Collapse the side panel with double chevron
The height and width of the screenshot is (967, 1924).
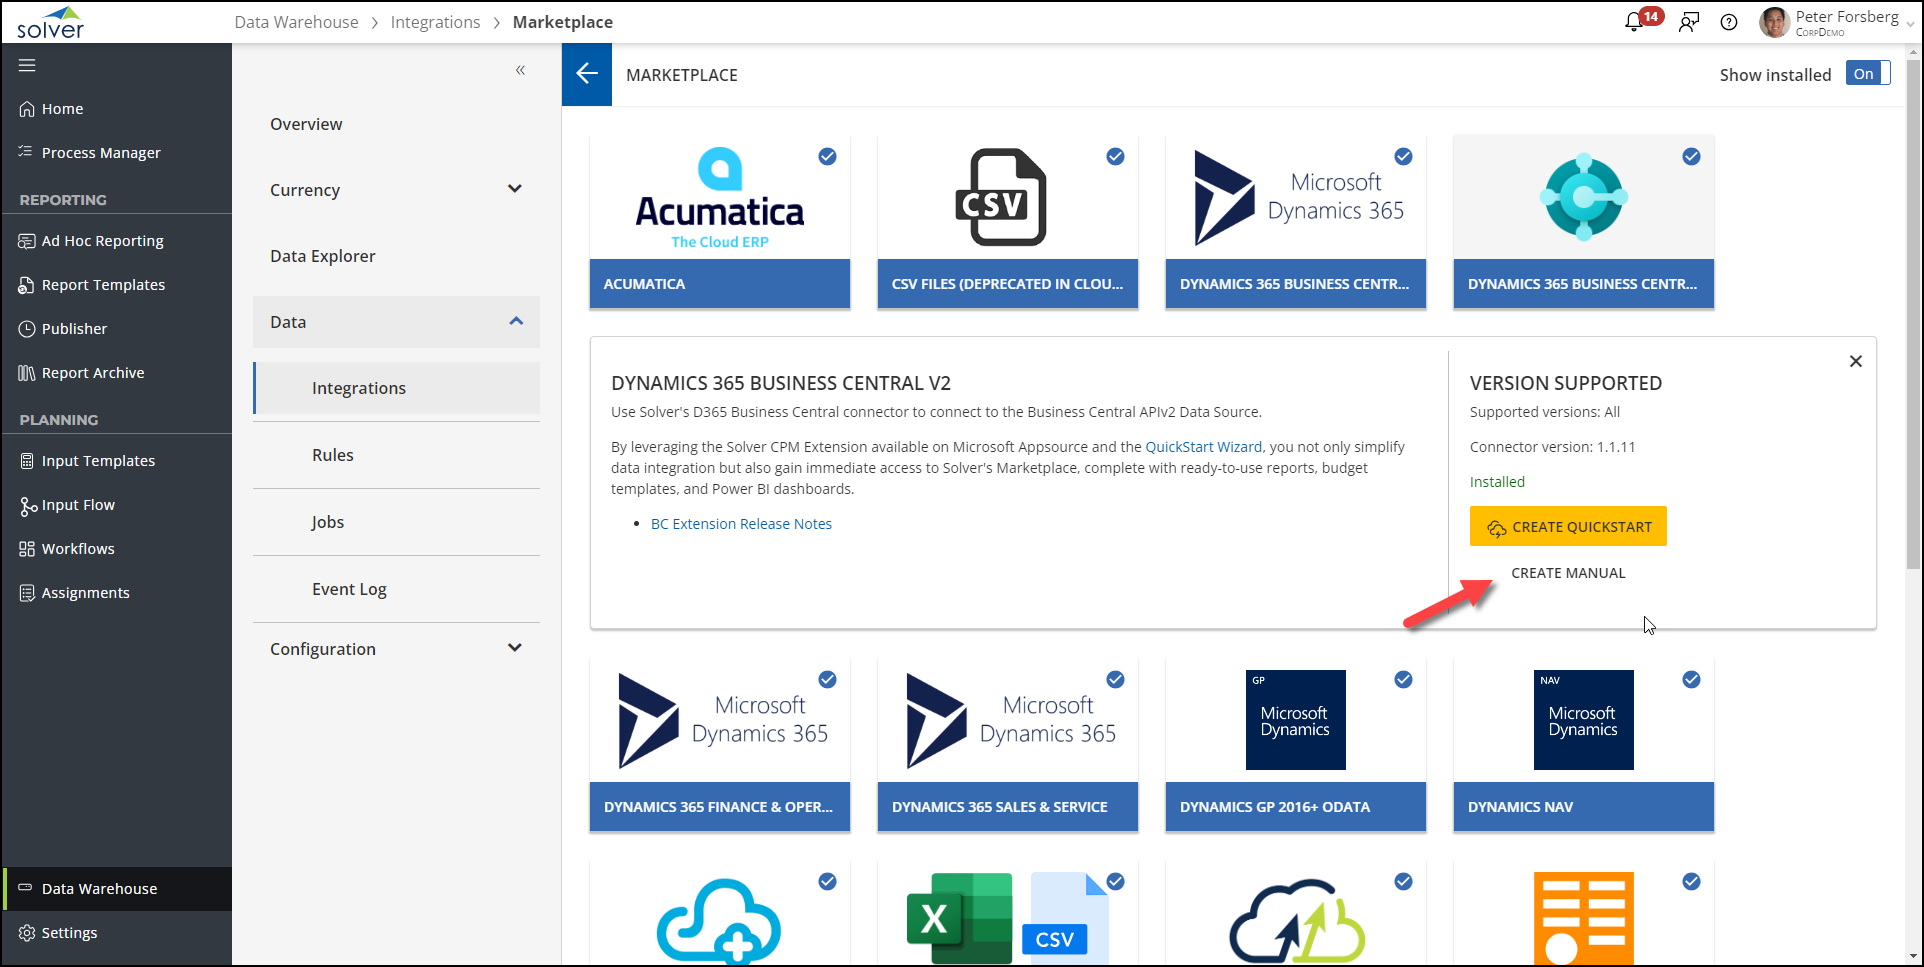tap(520, 70)
